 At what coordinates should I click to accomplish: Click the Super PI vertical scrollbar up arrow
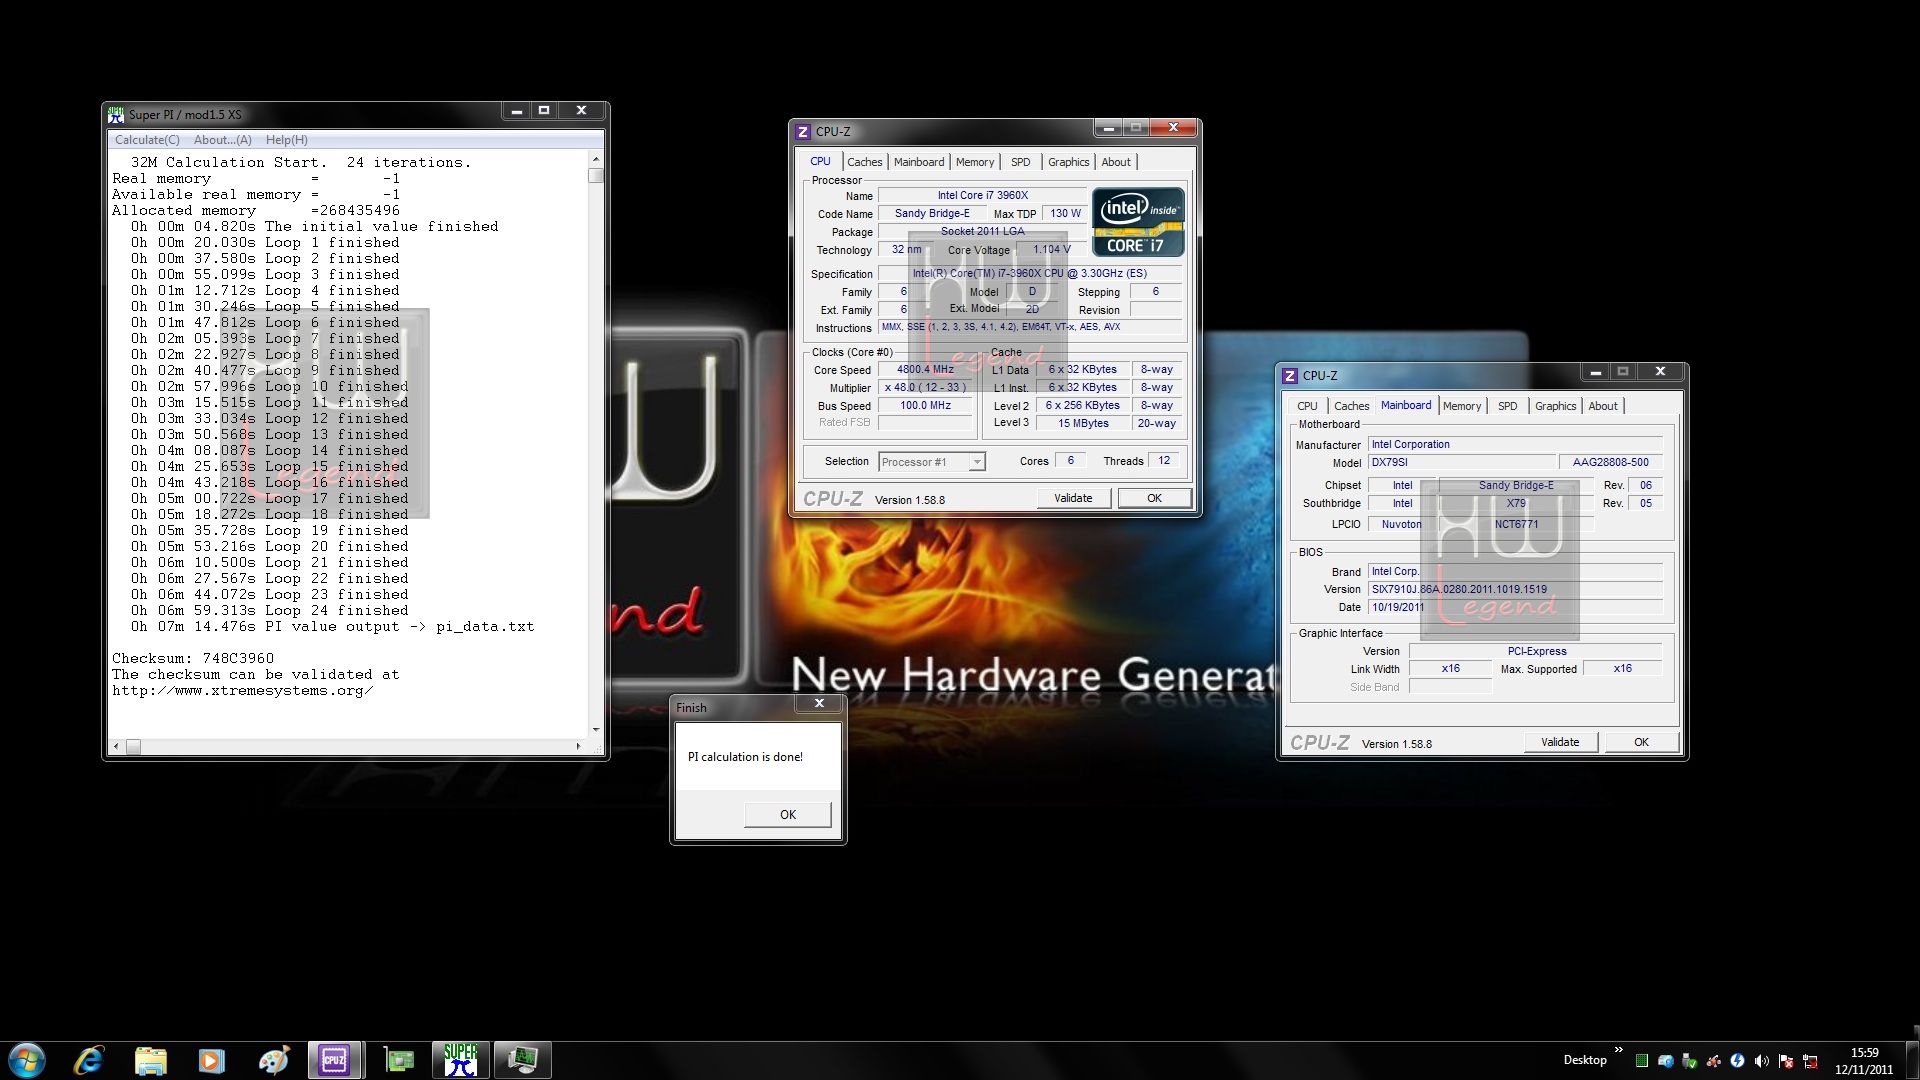pos(596,159)
